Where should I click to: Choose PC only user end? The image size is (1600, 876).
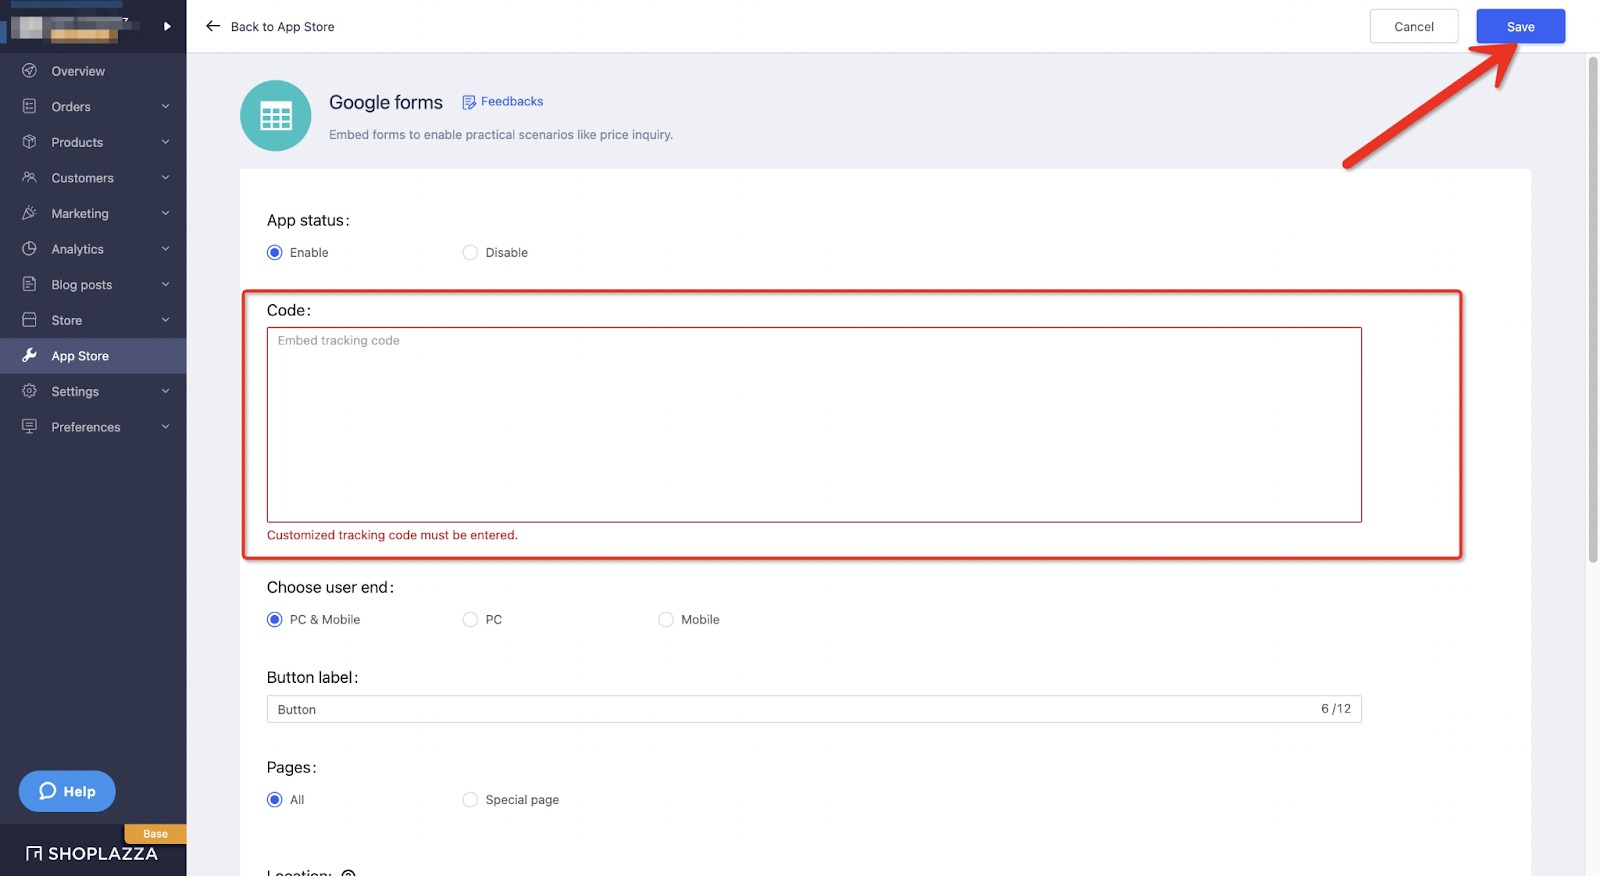[470, 619]
